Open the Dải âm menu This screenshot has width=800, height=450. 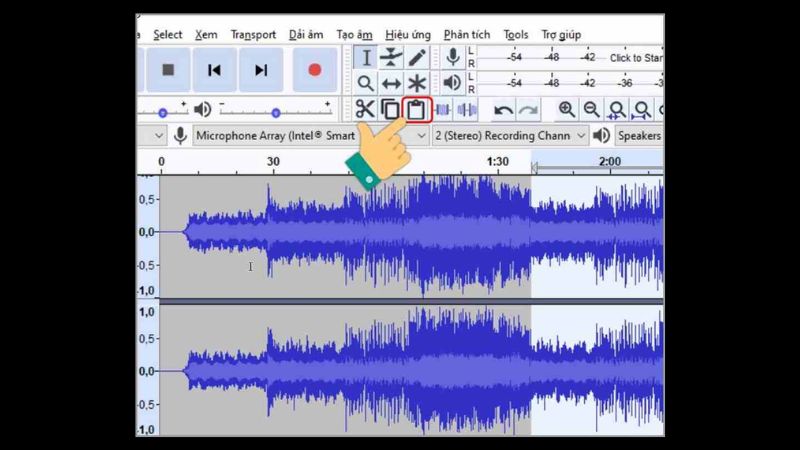pyautogui.click(x=306, y=35)
